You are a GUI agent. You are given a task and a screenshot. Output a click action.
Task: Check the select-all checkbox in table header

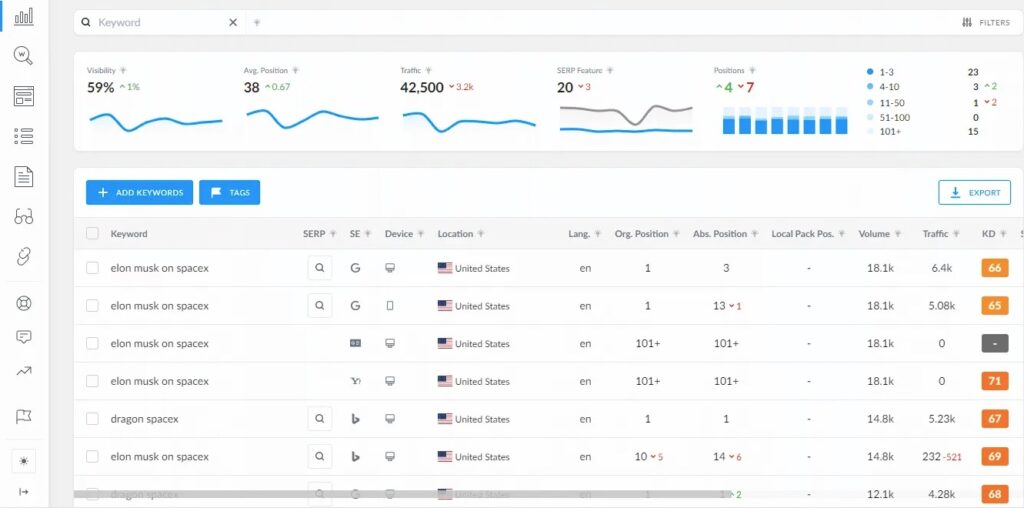[x=92, y=234]
